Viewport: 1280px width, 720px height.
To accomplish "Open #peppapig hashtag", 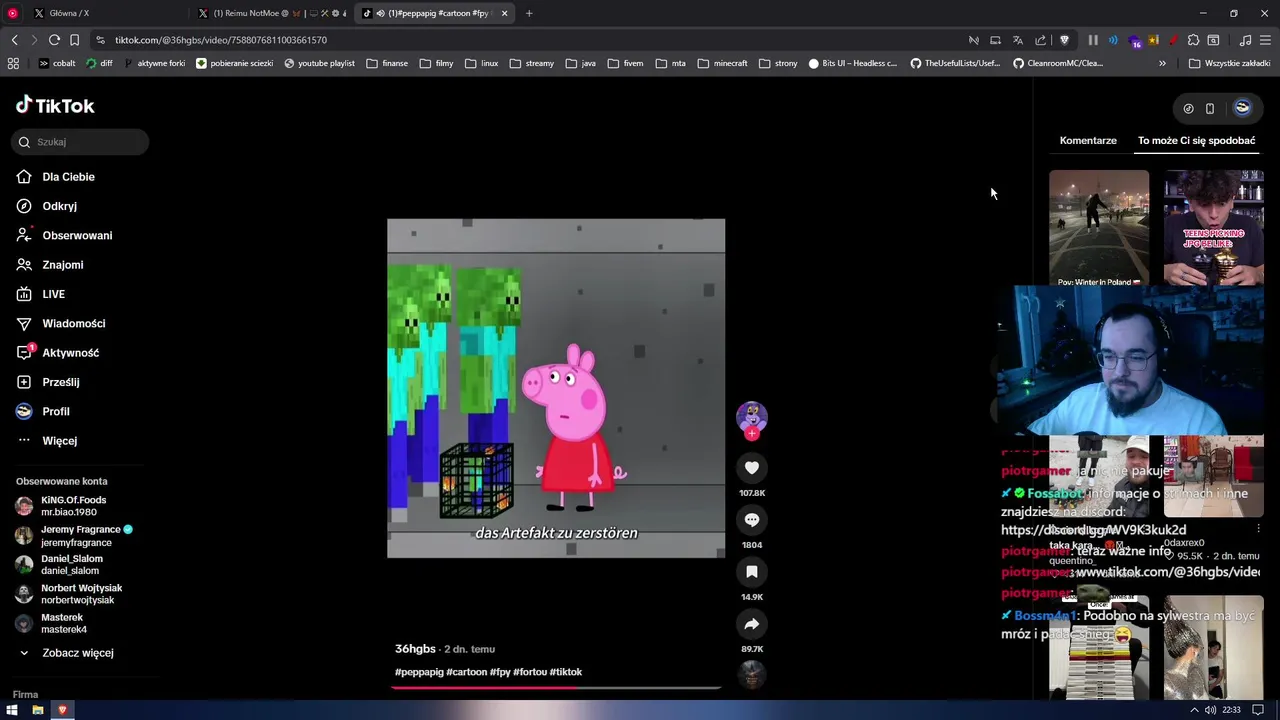I will coord(419,672).
